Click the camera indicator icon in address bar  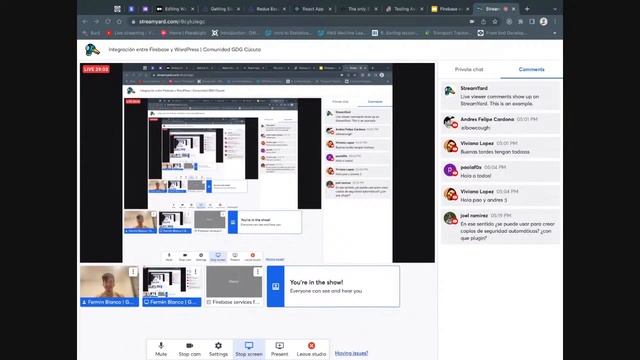click(472, 22)
